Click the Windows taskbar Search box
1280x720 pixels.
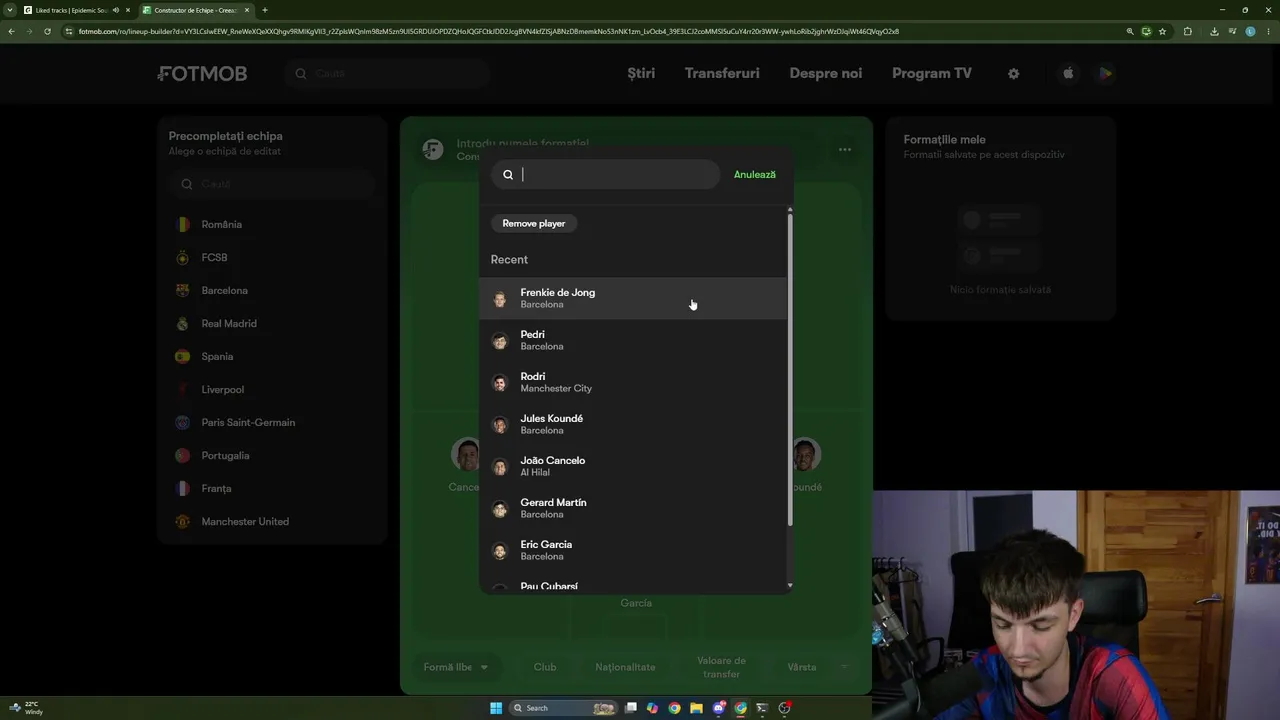pos(563,708)
